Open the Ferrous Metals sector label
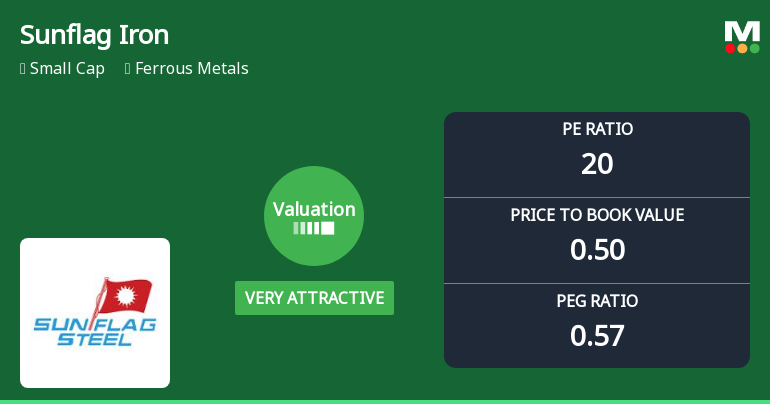The width and height of the screenshot is (770, 404). [192, 69]
